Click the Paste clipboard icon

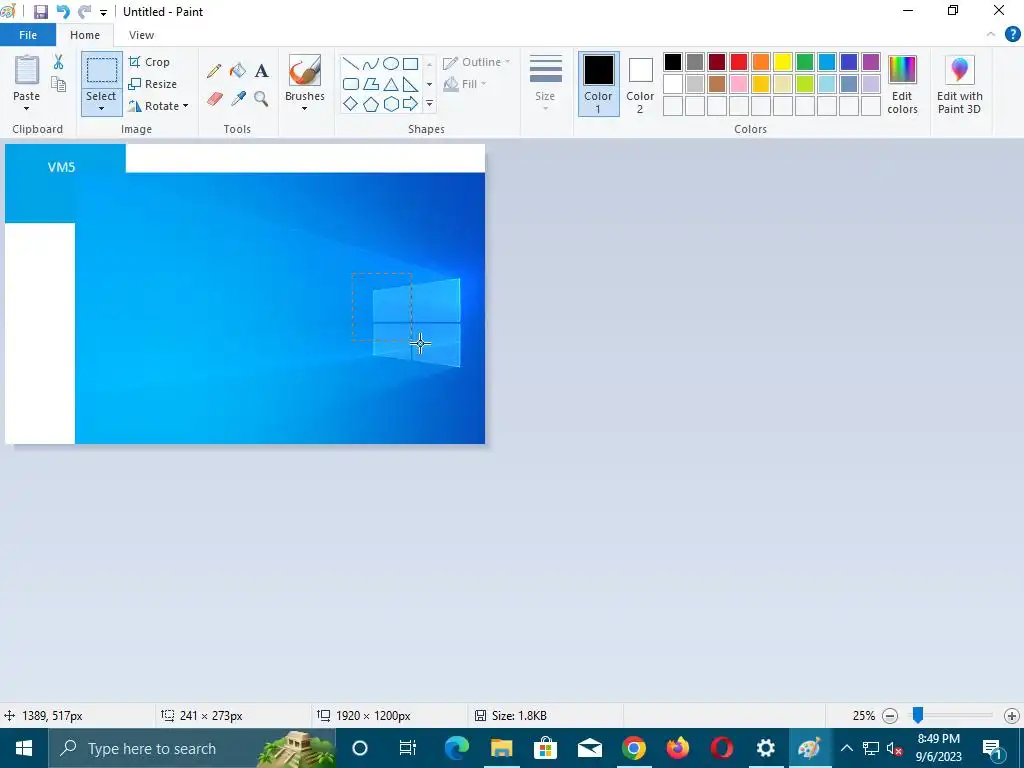[27, 71]
